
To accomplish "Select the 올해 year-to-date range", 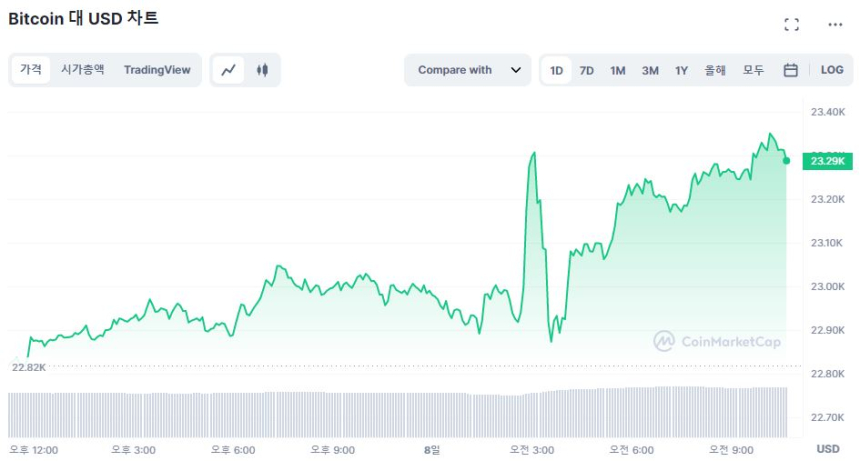I will pyautogui.click(x=715, y=70).
